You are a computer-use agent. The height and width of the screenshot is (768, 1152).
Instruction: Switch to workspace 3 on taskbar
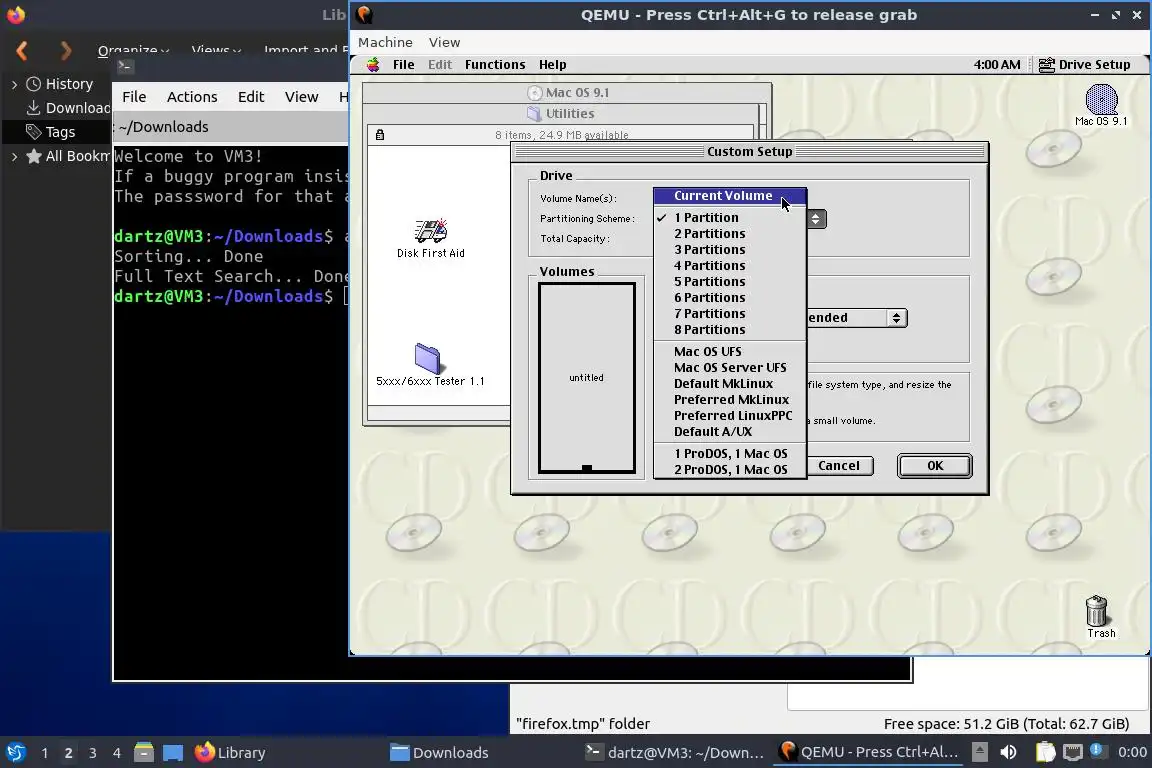click(93, 753)
